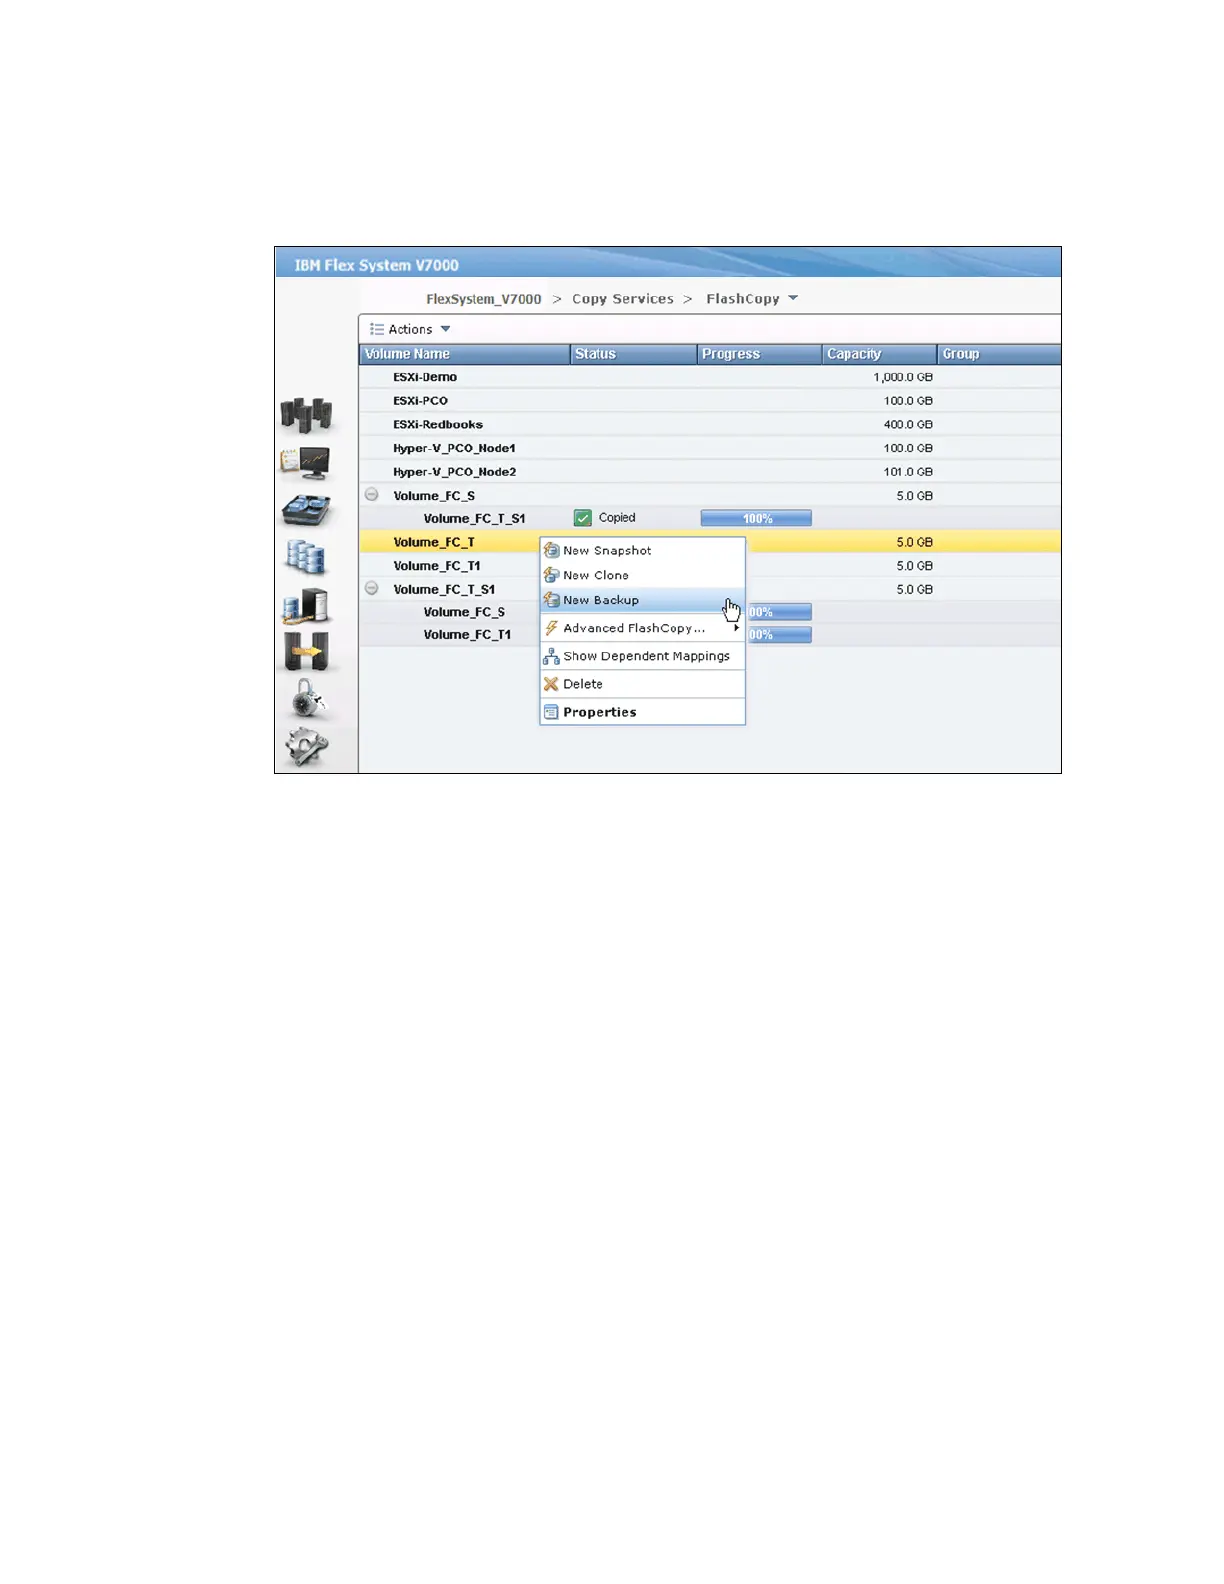Open the Volumes database icon in sidebar
The width and height of the screenshot is (1224, 1584).
pyautogui.click(x=306, y=557)
